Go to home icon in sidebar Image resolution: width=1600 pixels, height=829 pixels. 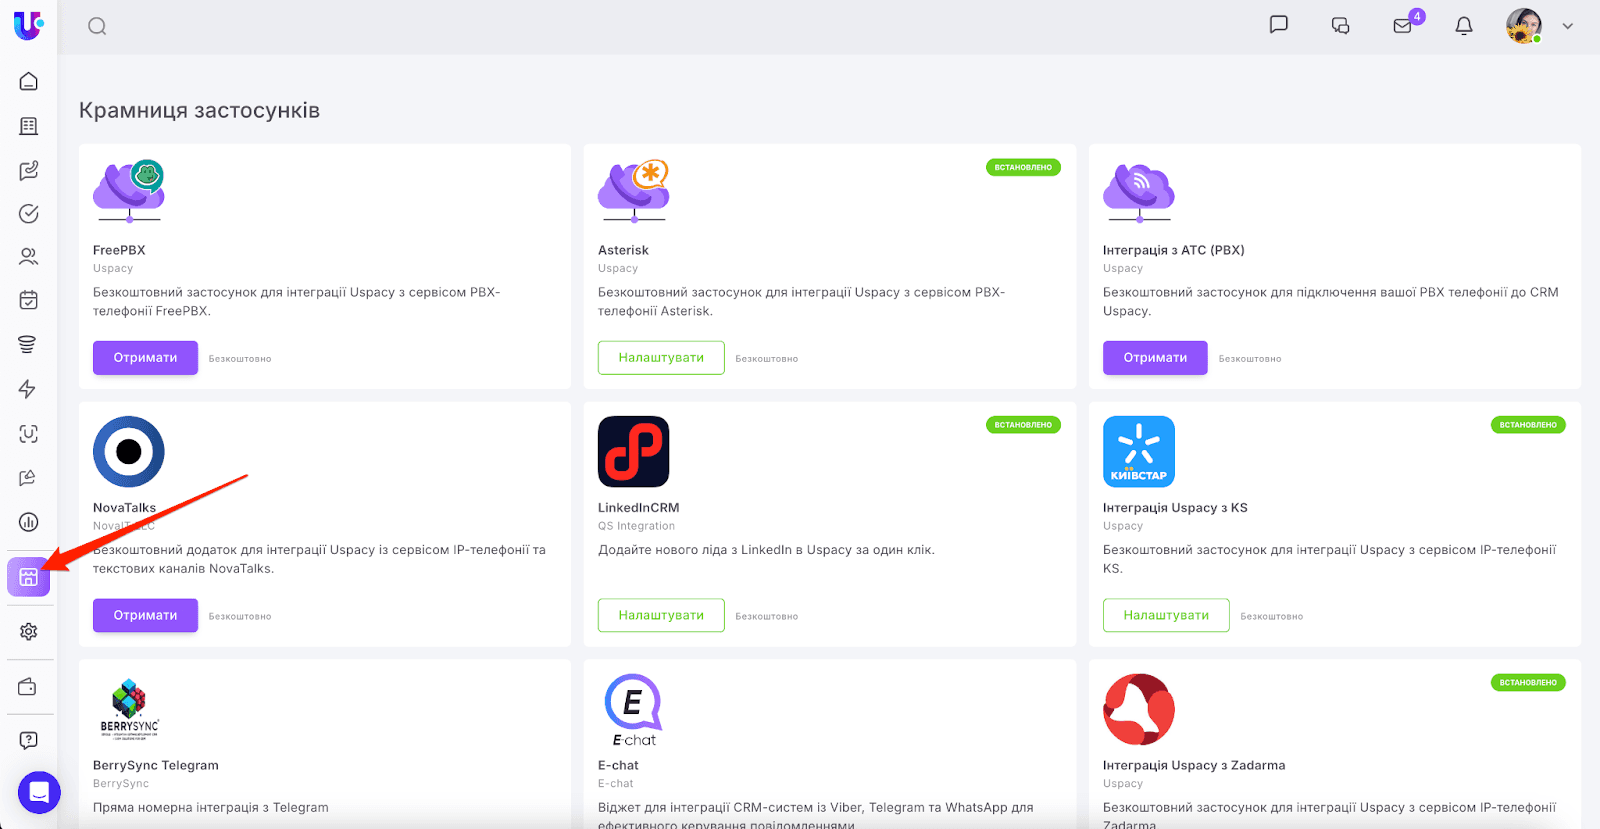coord(28,81)
